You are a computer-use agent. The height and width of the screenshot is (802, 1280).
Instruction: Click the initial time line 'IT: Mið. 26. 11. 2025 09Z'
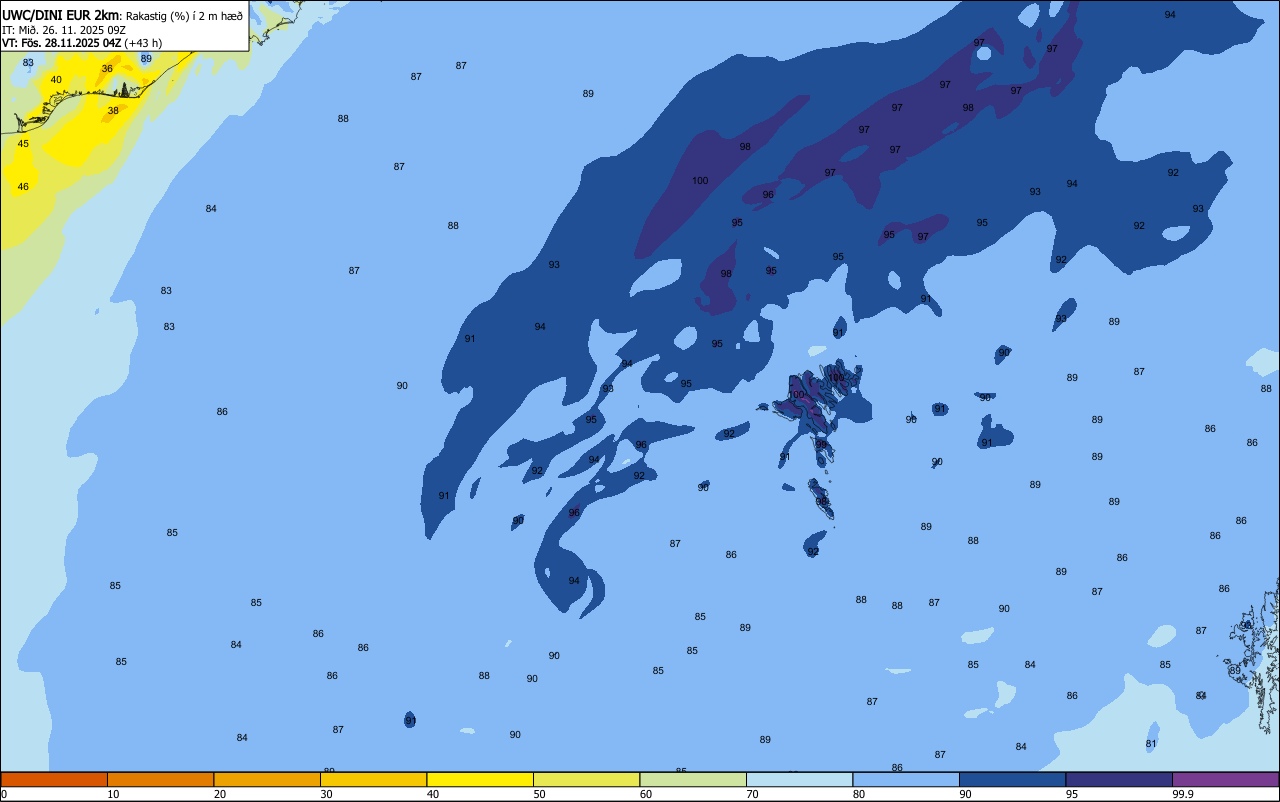[x=63, y=29]
